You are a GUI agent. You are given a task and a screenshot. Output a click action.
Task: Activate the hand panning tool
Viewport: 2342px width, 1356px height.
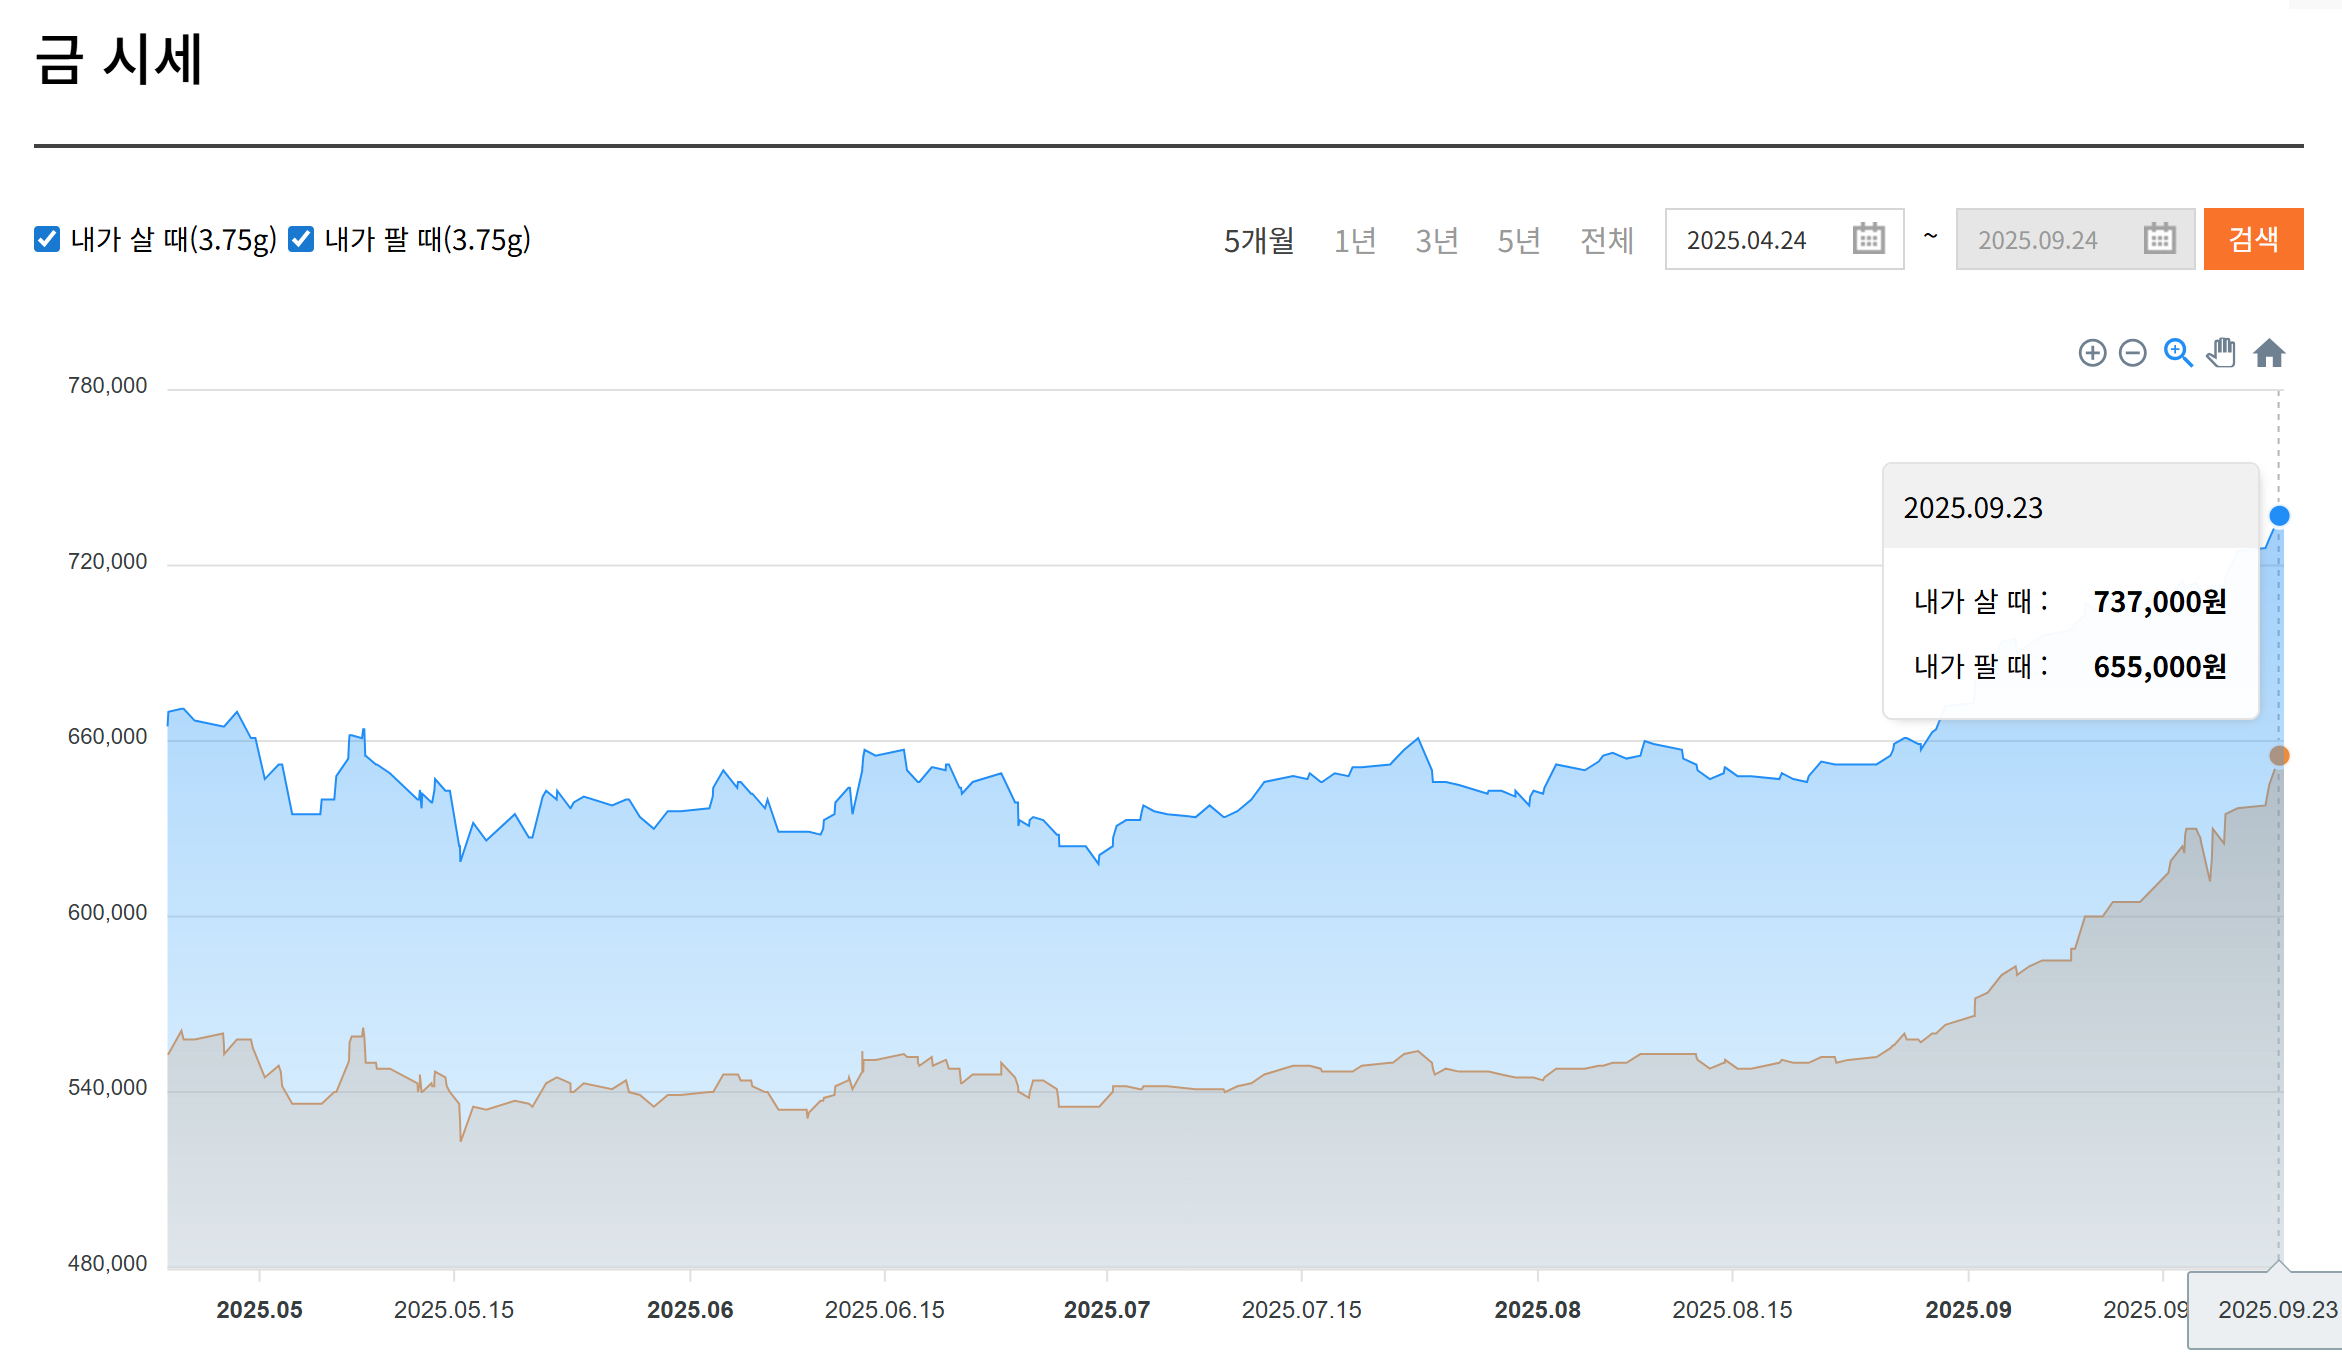(x=2222, y=353)
